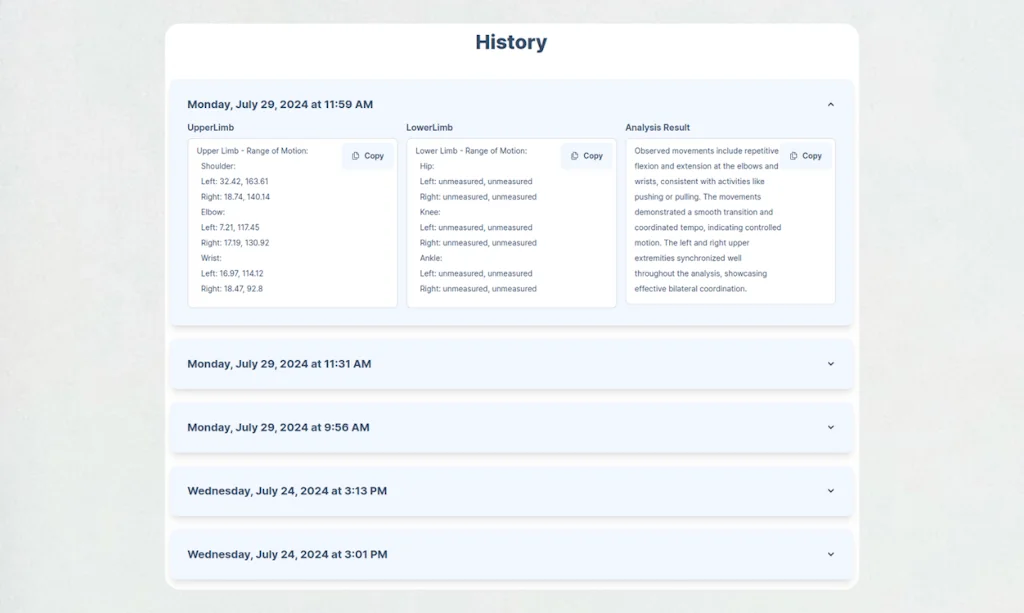
Task: Click the UpperLimb section label
Action: click(210, 128)
